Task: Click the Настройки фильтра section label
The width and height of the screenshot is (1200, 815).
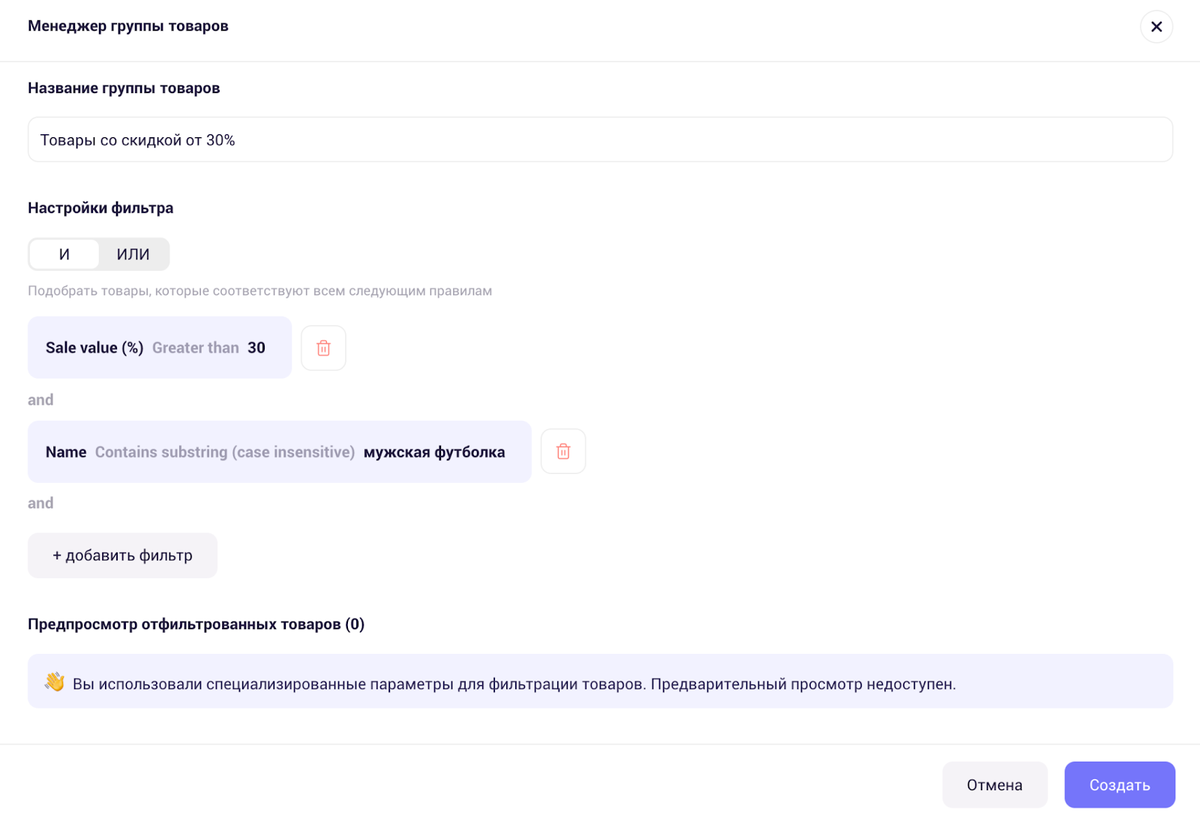Action: [x=100, y=208]
